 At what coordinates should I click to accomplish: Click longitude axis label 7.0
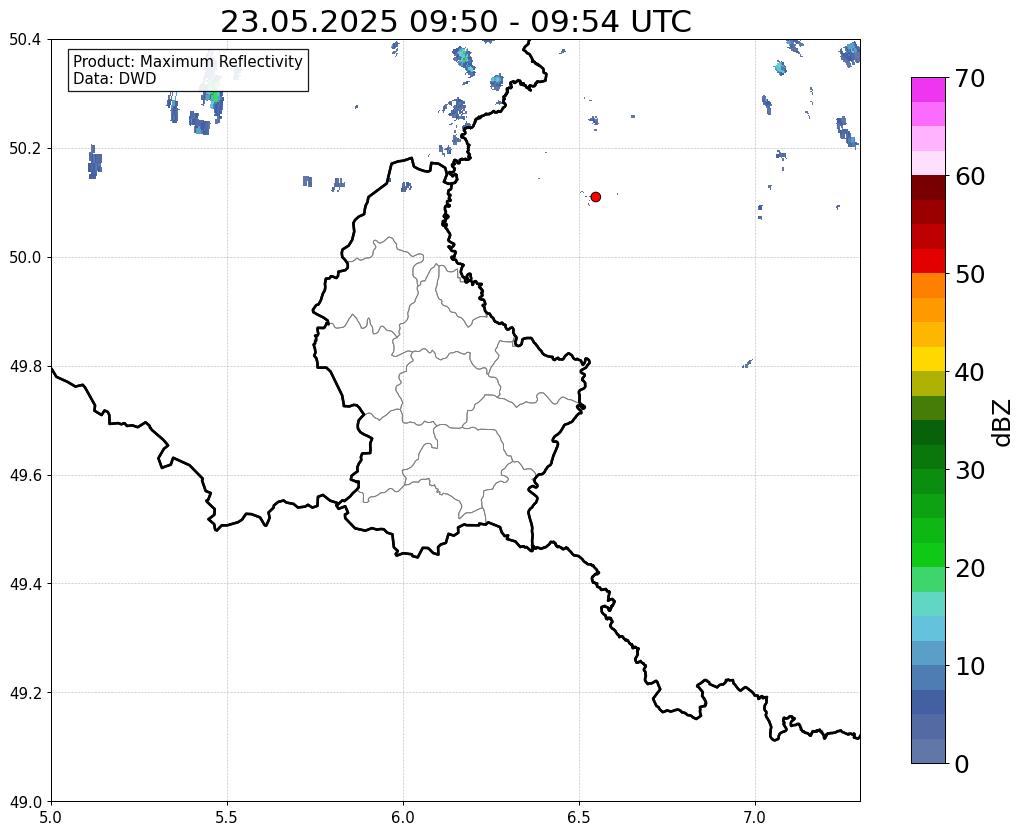[755, 818]
